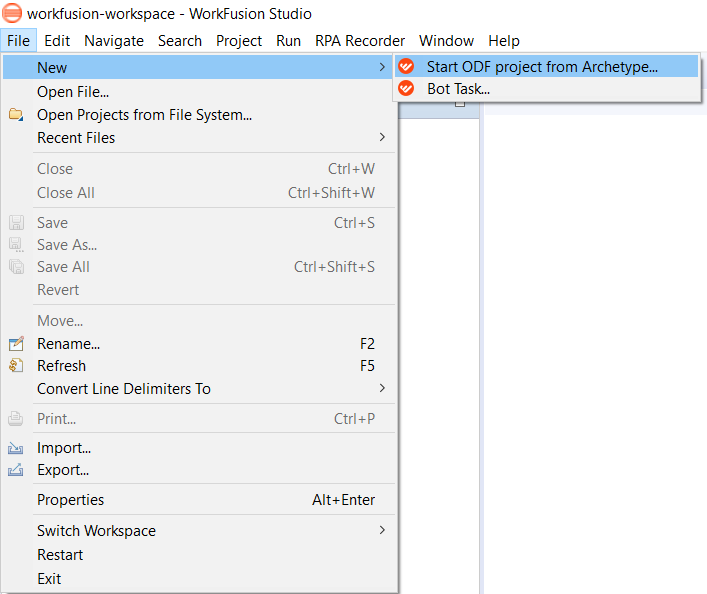The height and width of the screenshot is (594, 707).
Task: Expand the New submenu arrow
Action: coord(382,67)
